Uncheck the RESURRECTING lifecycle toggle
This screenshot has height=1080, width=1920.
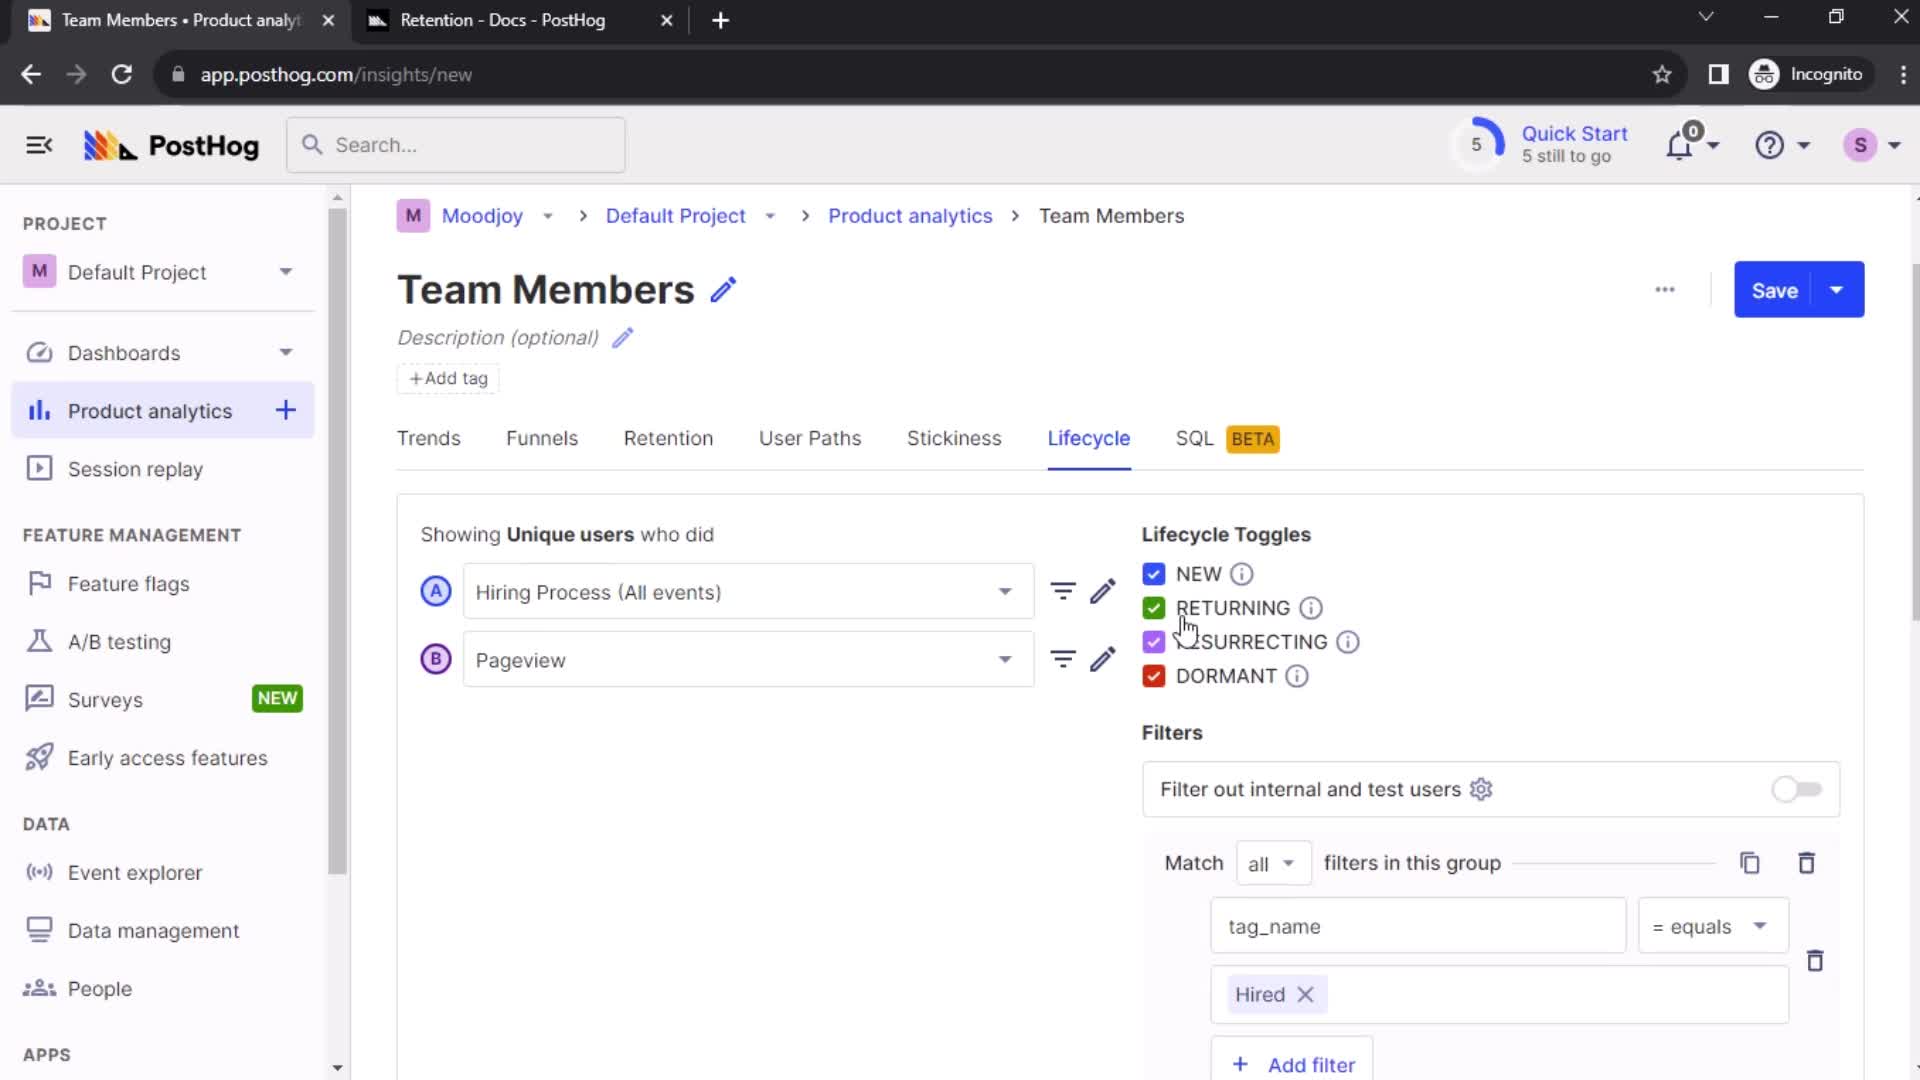click(x=1153, y=642)
